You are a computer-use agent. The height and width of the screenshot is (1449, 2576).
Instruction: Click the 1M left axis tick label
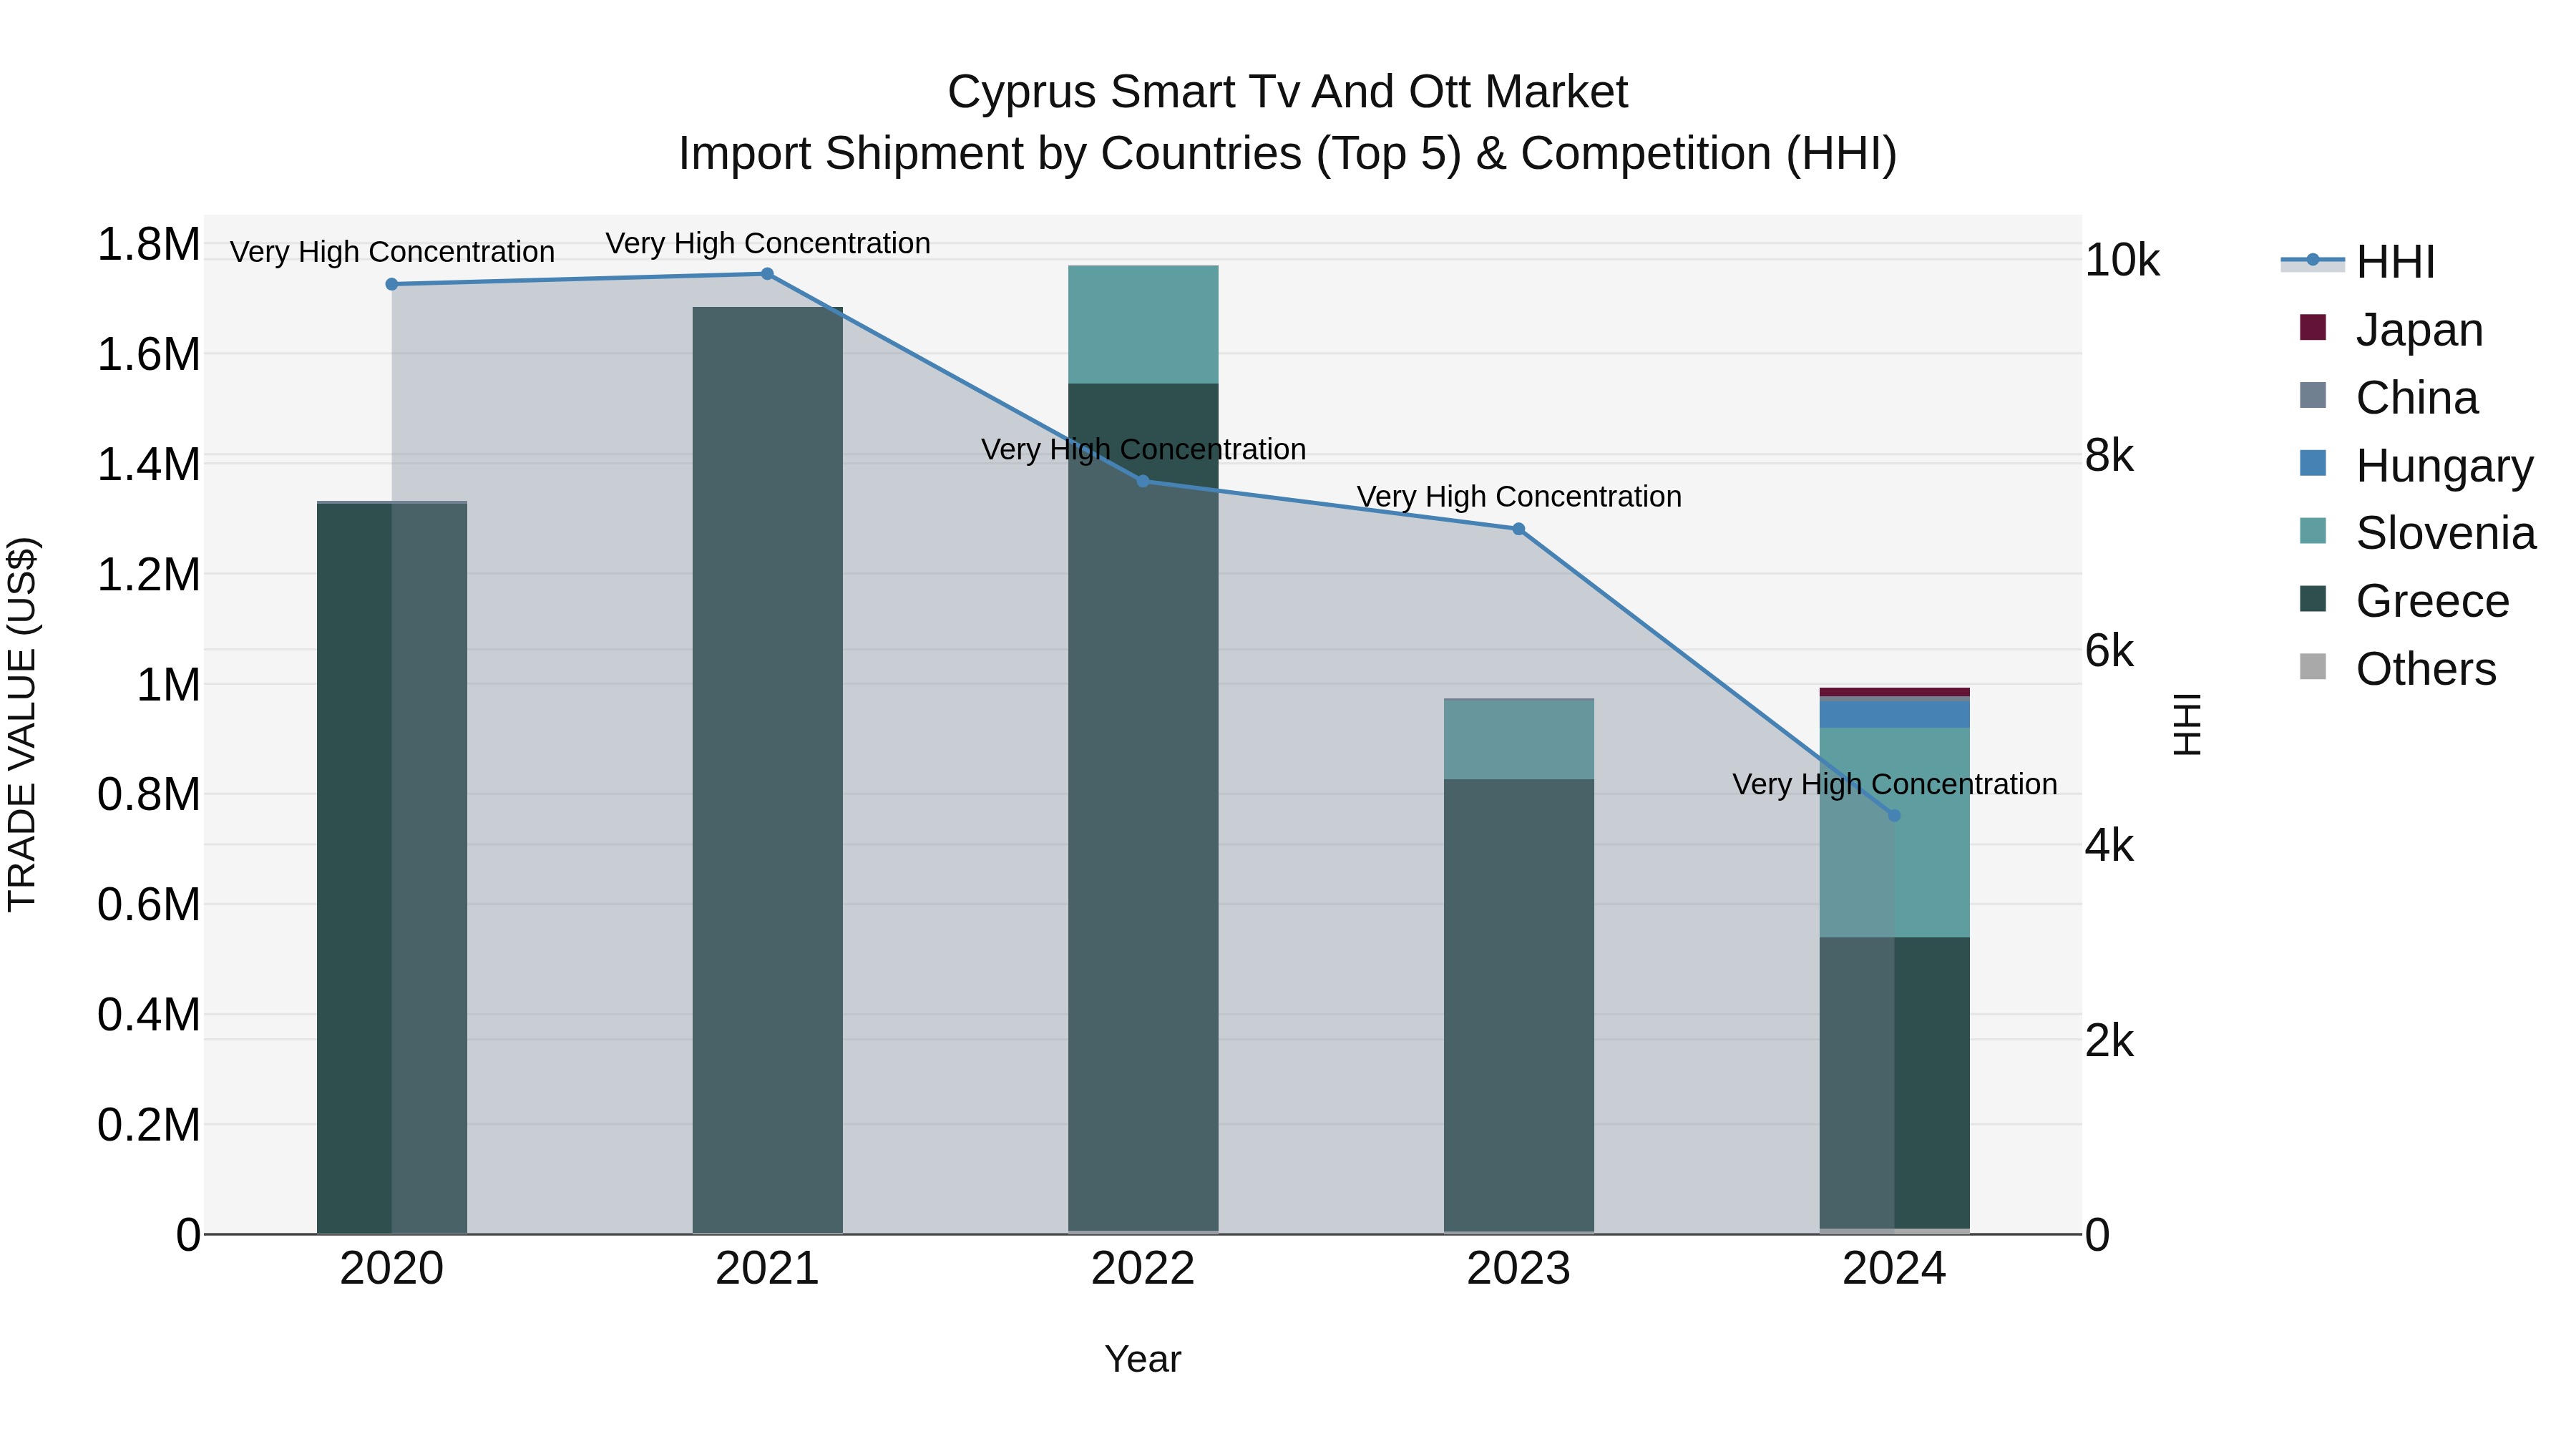(168, 685)
